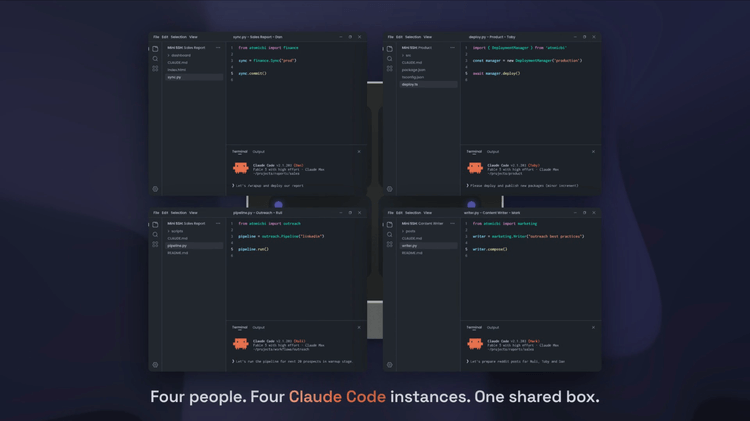Select pipeline.py in the file explorer
Screen dimensions: 750x421
[x=194, y=246]
